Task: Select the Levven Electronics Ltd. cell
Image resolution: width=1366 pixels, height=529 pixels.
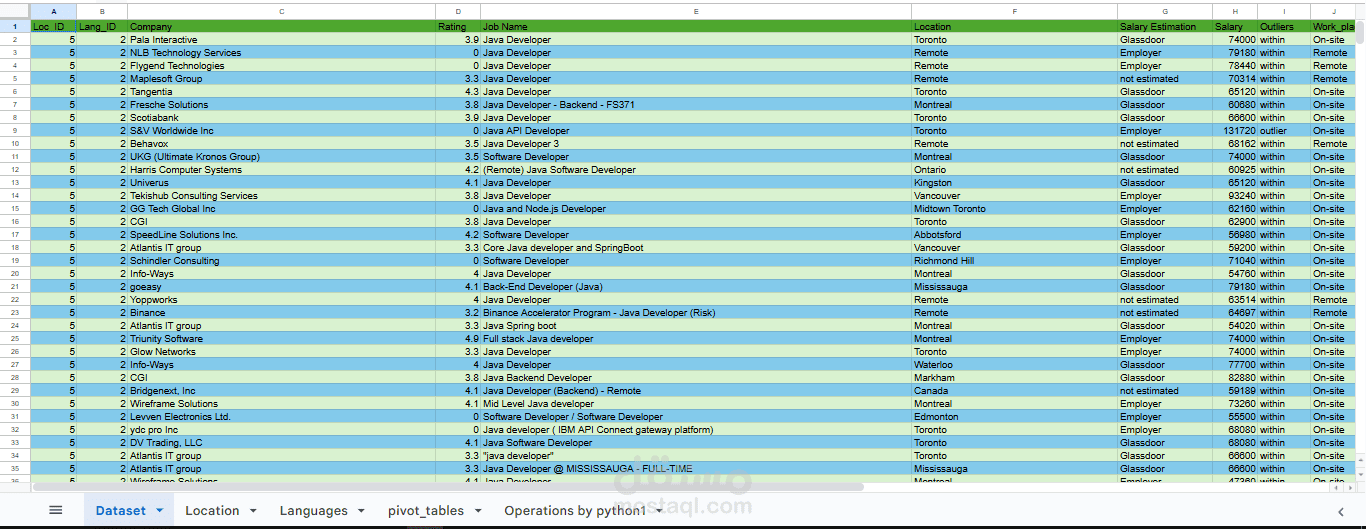Action: (282, 416)
